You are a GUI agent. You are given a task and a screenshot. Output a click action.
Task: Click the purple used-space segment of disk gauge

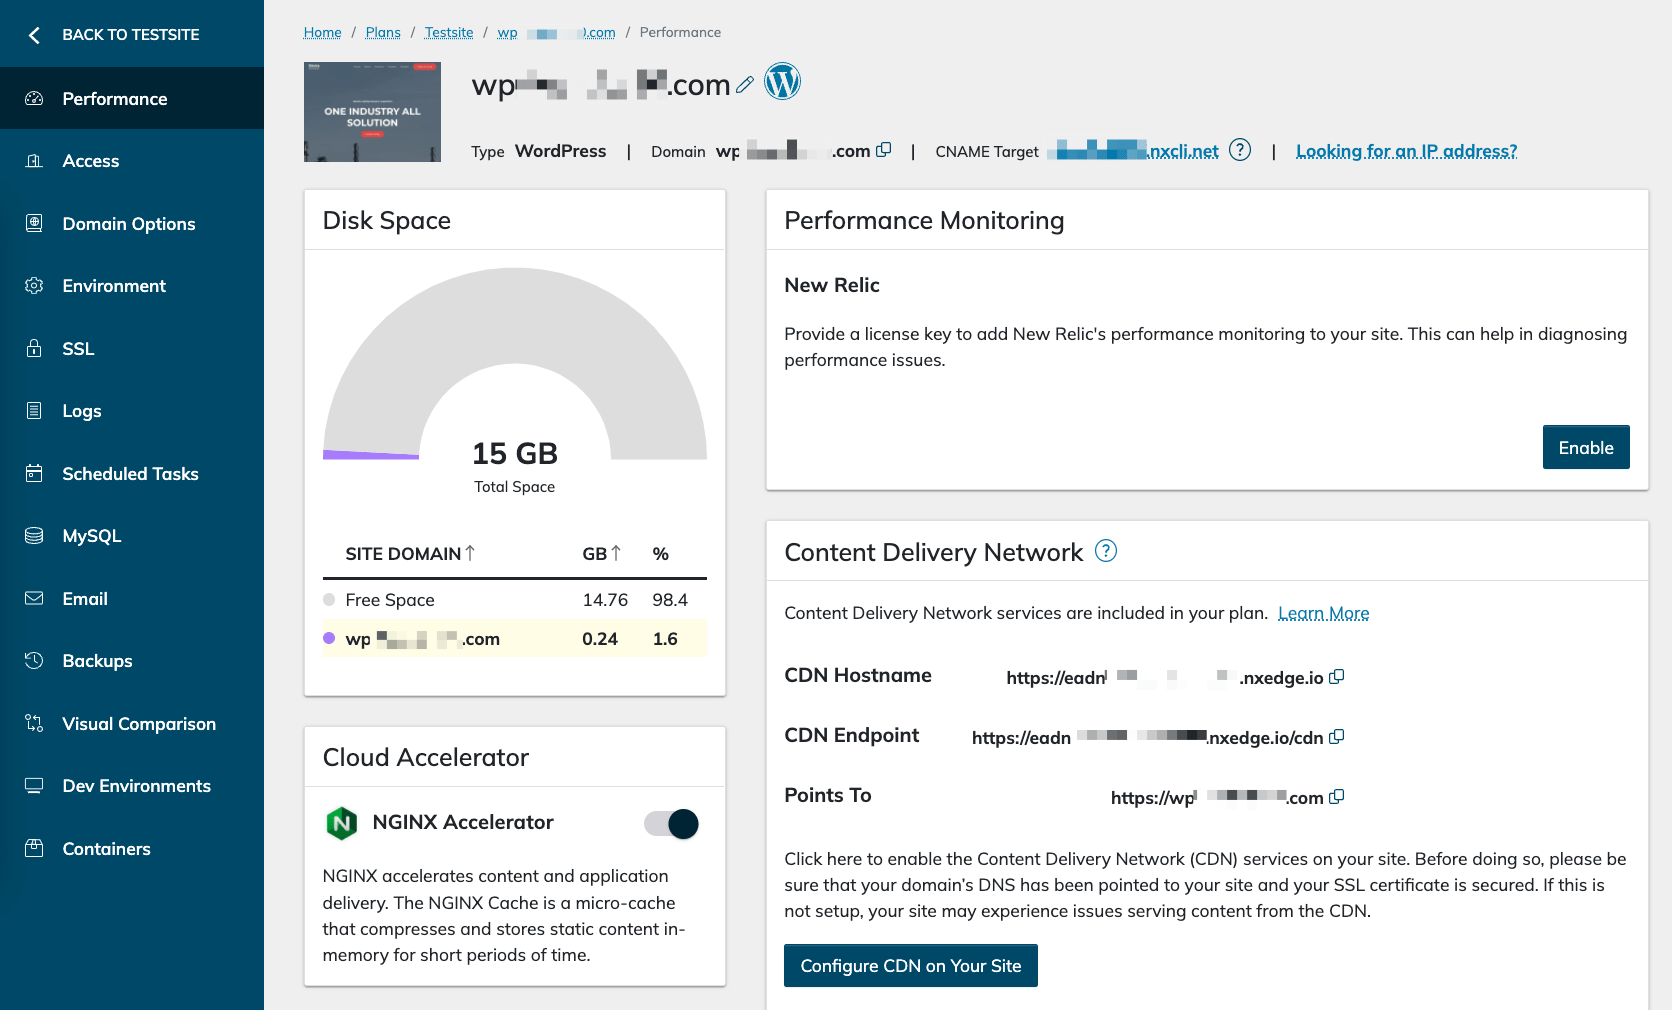coord(370,455)
